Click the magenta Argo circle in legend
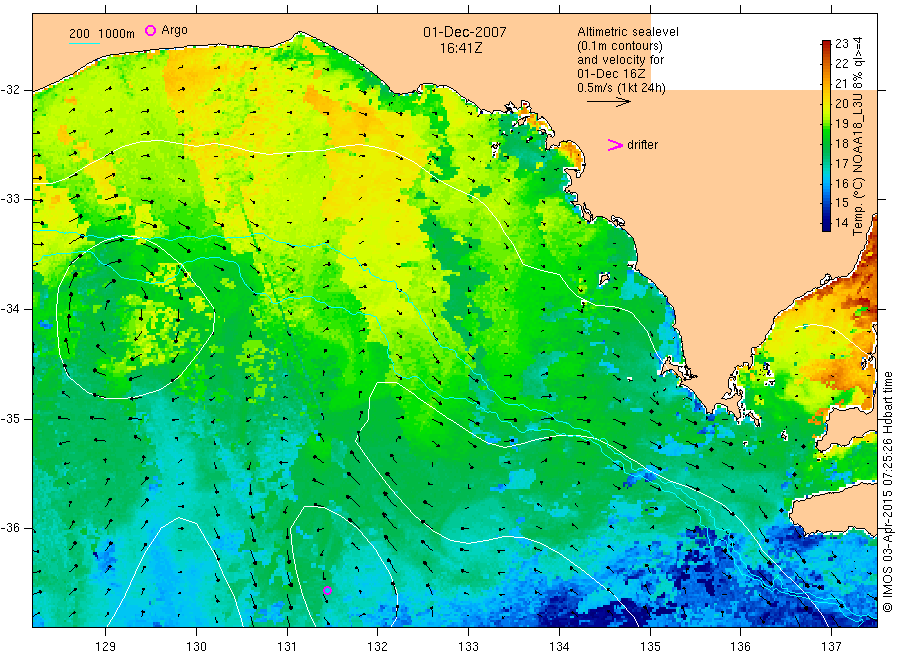 pos(150,30)
